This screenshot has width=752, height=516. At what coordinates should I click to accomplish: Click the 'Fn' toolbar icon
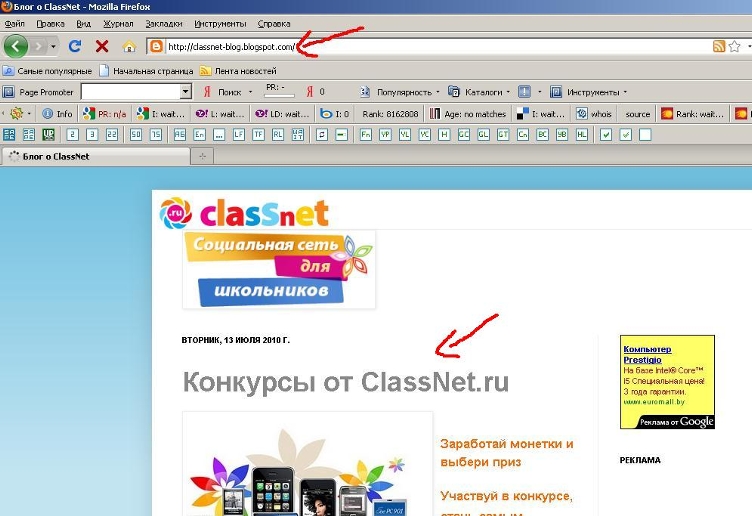tap(365, 135)
